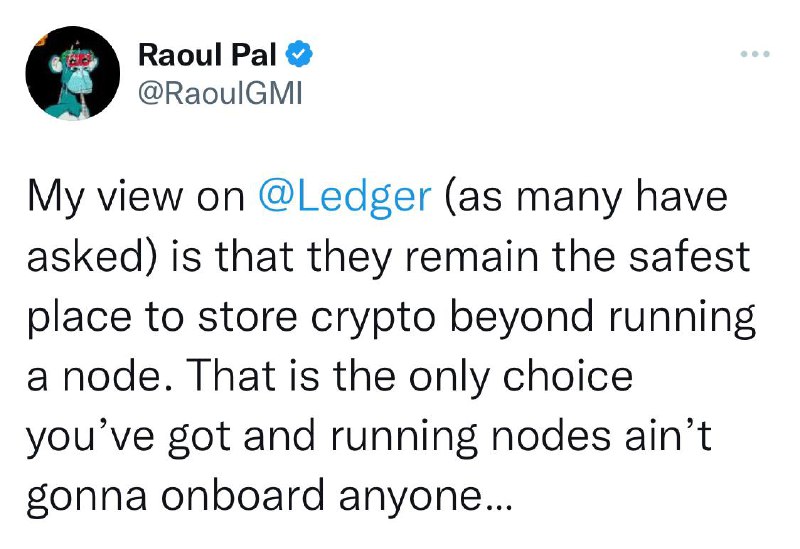
Task: Click the words "nodes ain't"
Action: [x=601, y=435]
